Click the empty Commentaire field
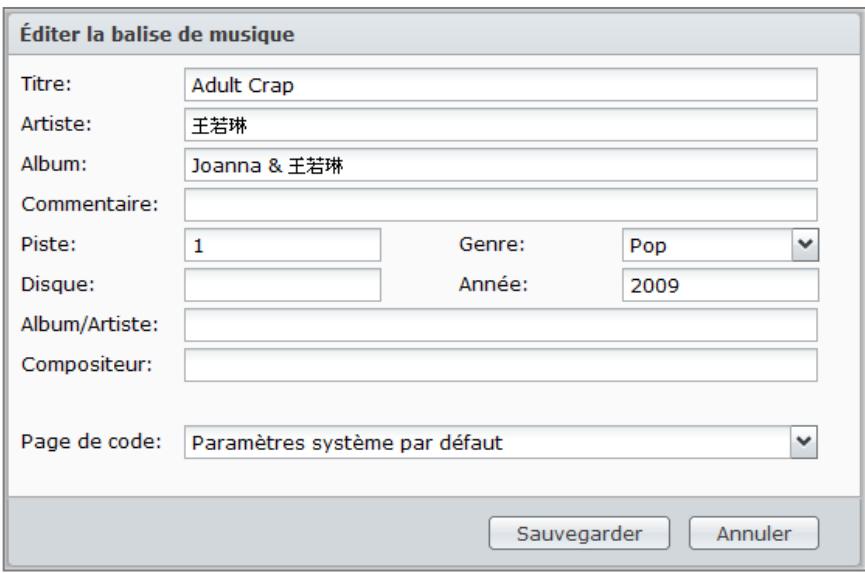This screenshot has height=573, width=865. click(500, 205)
